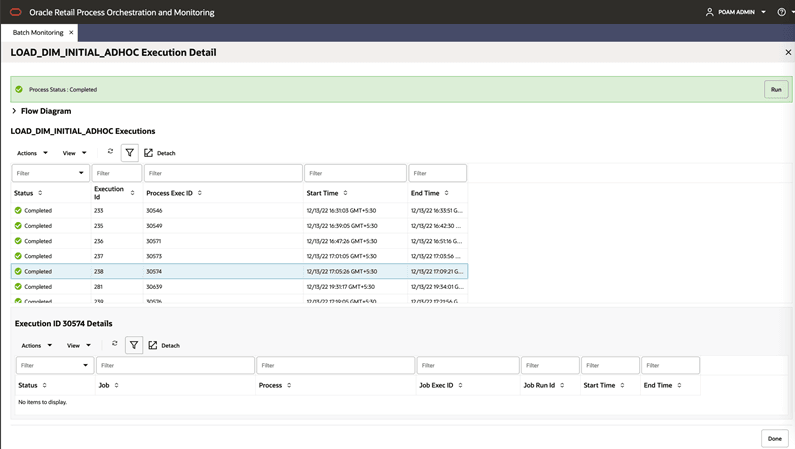Toggle filter row in Executions table
The image size is (795, 449).
129,153
